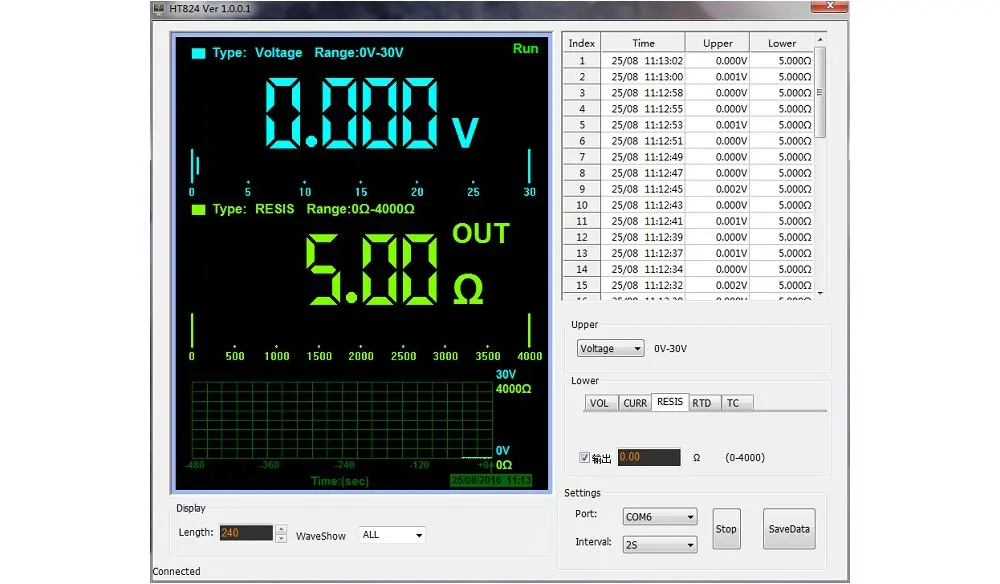Select time cell 25/08 11:12:45
The image size is (1000, 584).
coord(643,189)
